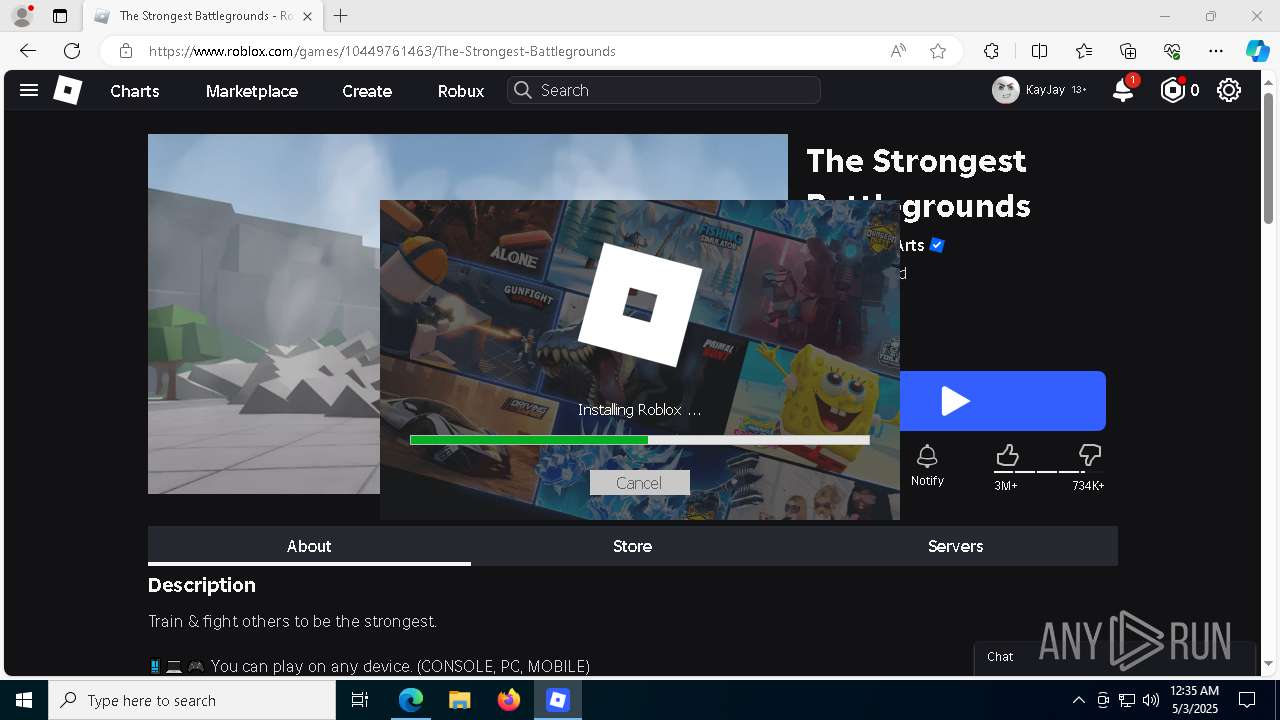Dislike the game with thumbs down
This screenshot has width=1280, height=720.
1089,457
